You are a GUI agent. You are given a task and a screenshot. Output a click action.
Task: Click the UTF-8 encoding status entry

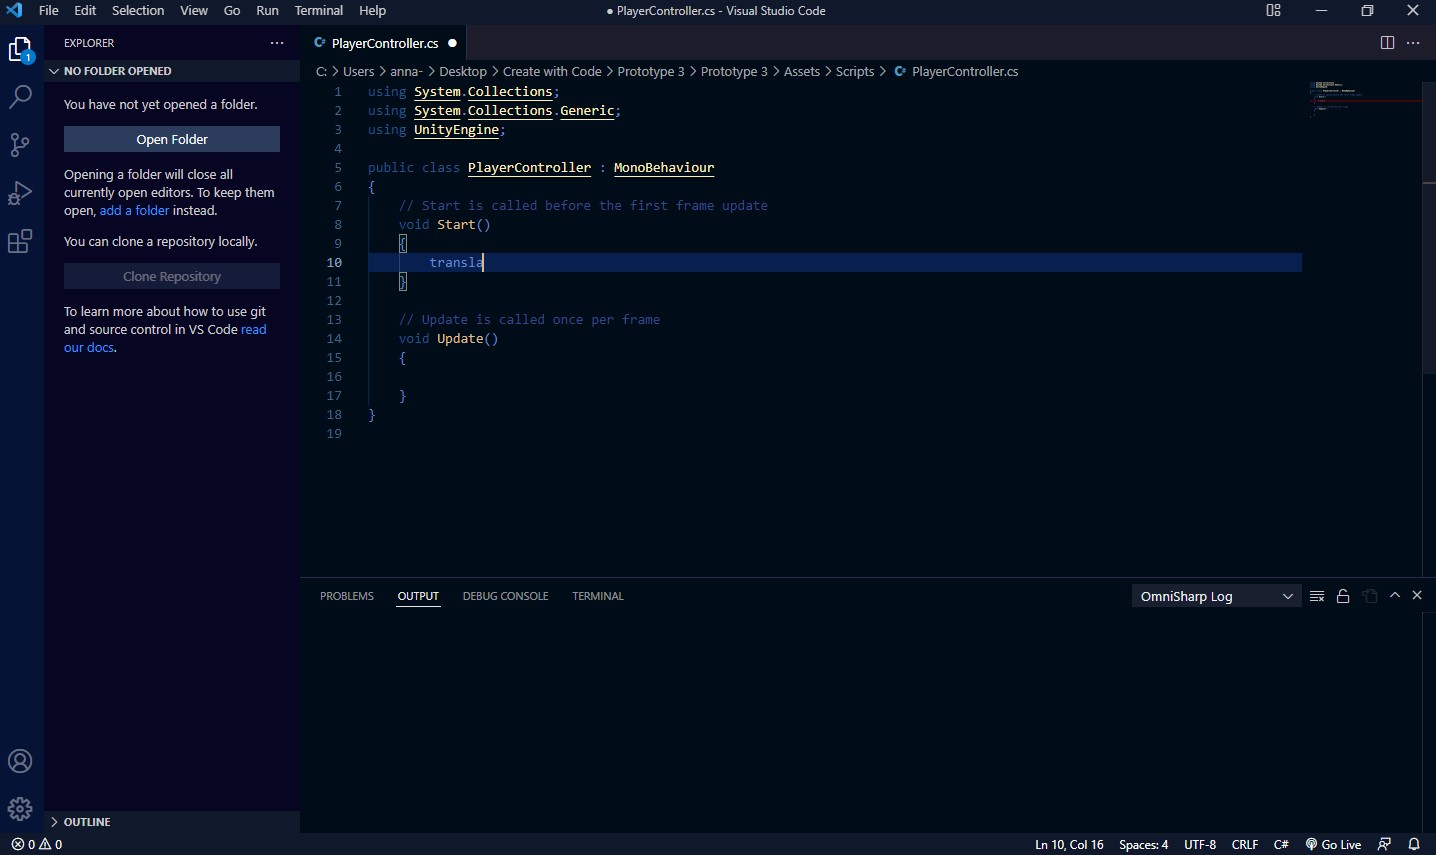click(x=1200, y=844)
